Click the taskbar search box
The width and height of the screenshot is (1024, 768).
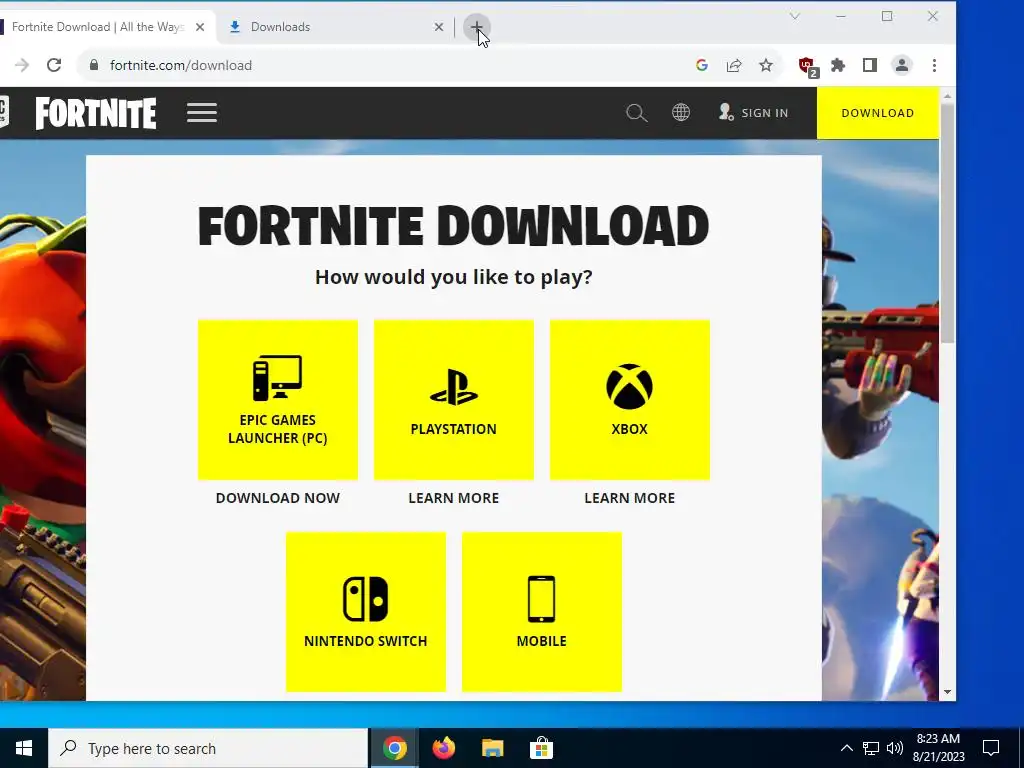208,748
